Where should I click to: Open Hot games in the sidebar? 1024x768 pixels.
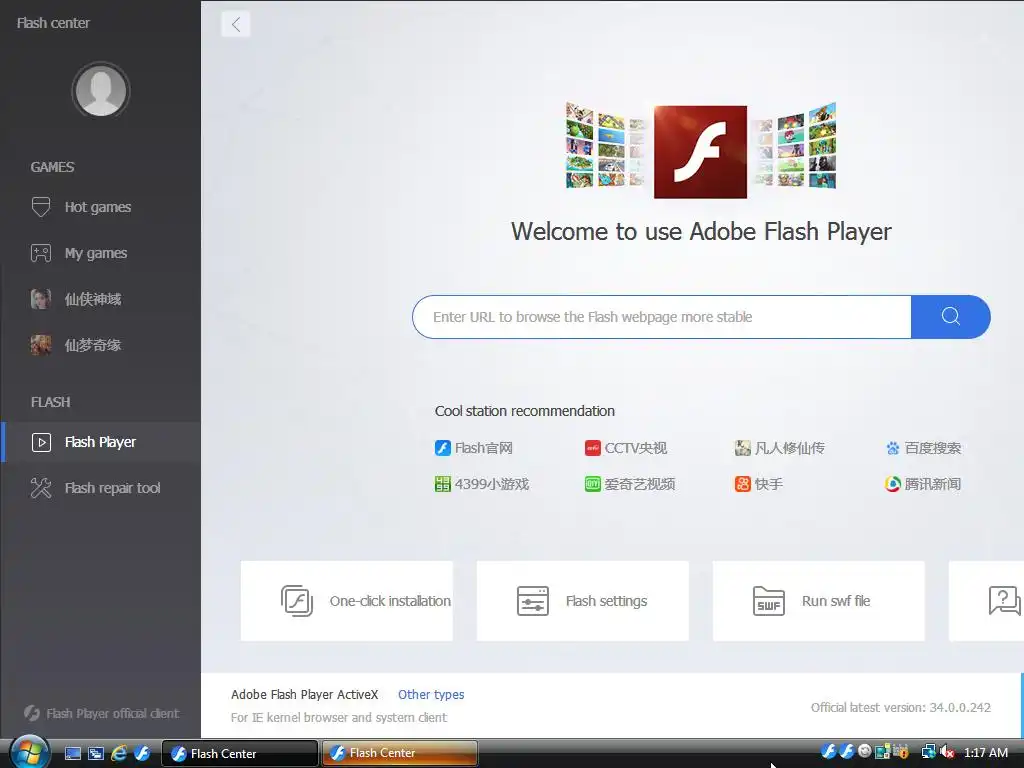click(101, 207)
